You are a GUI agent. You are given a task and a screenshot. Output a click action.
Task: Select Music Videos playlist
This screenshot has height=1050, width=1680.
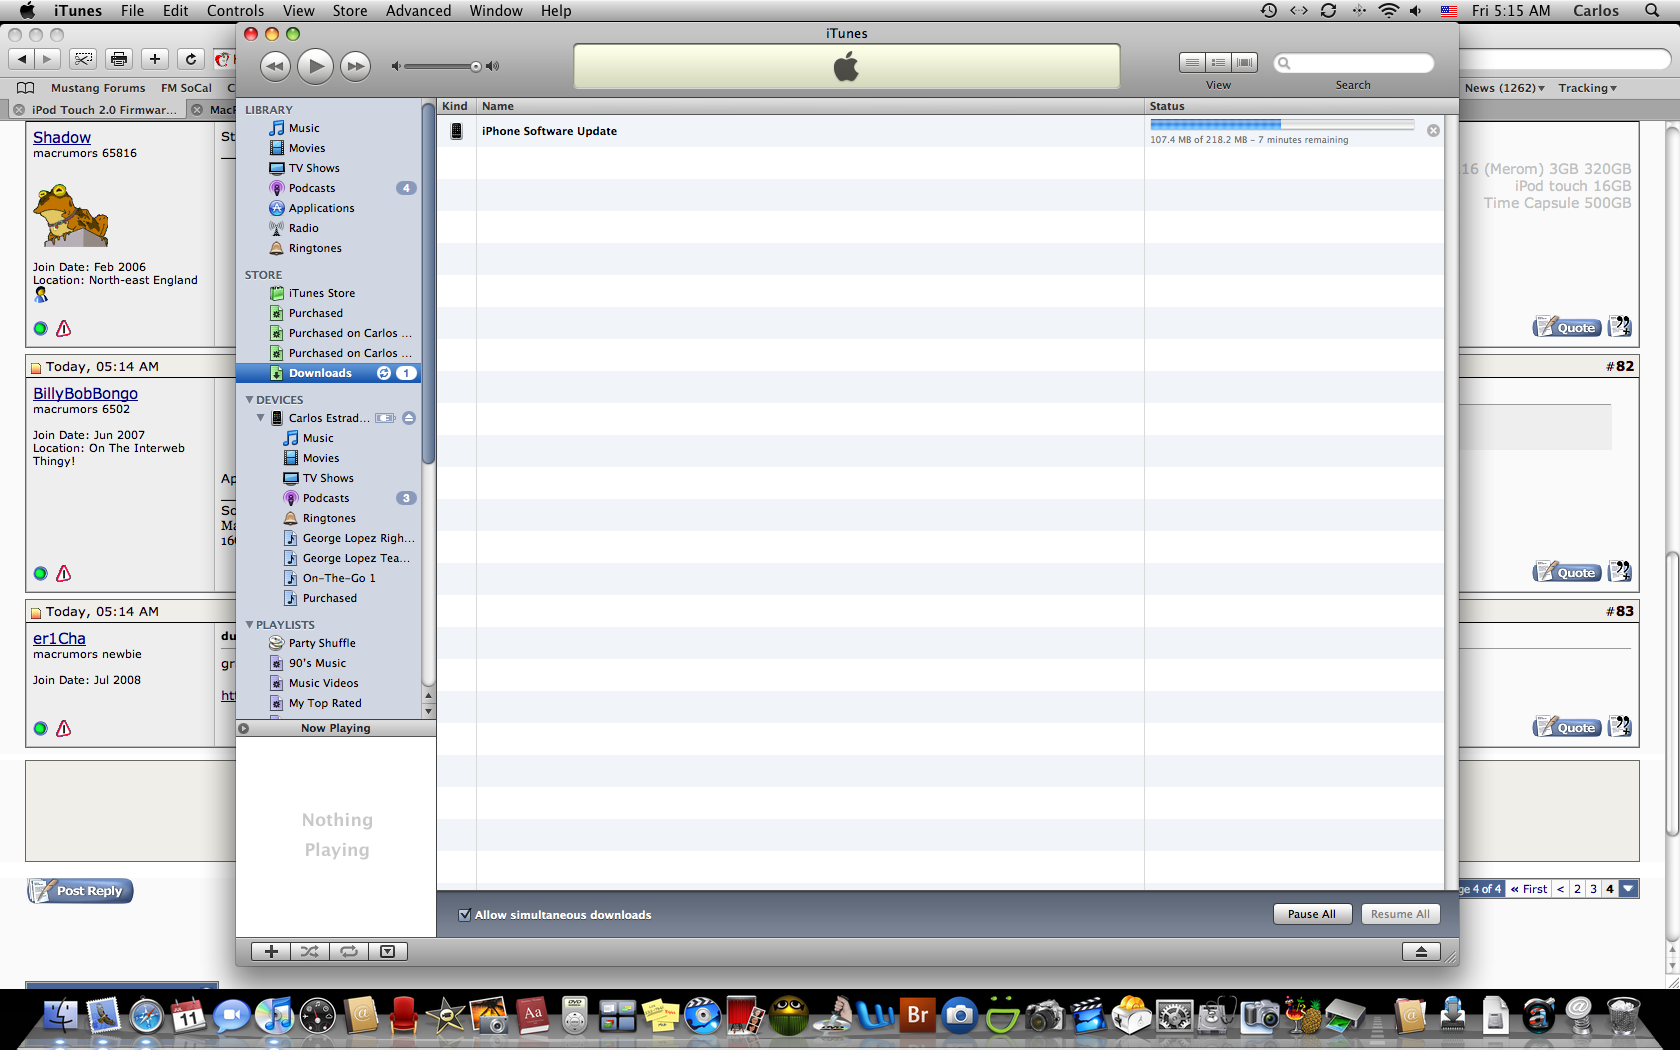click(323, 683)
